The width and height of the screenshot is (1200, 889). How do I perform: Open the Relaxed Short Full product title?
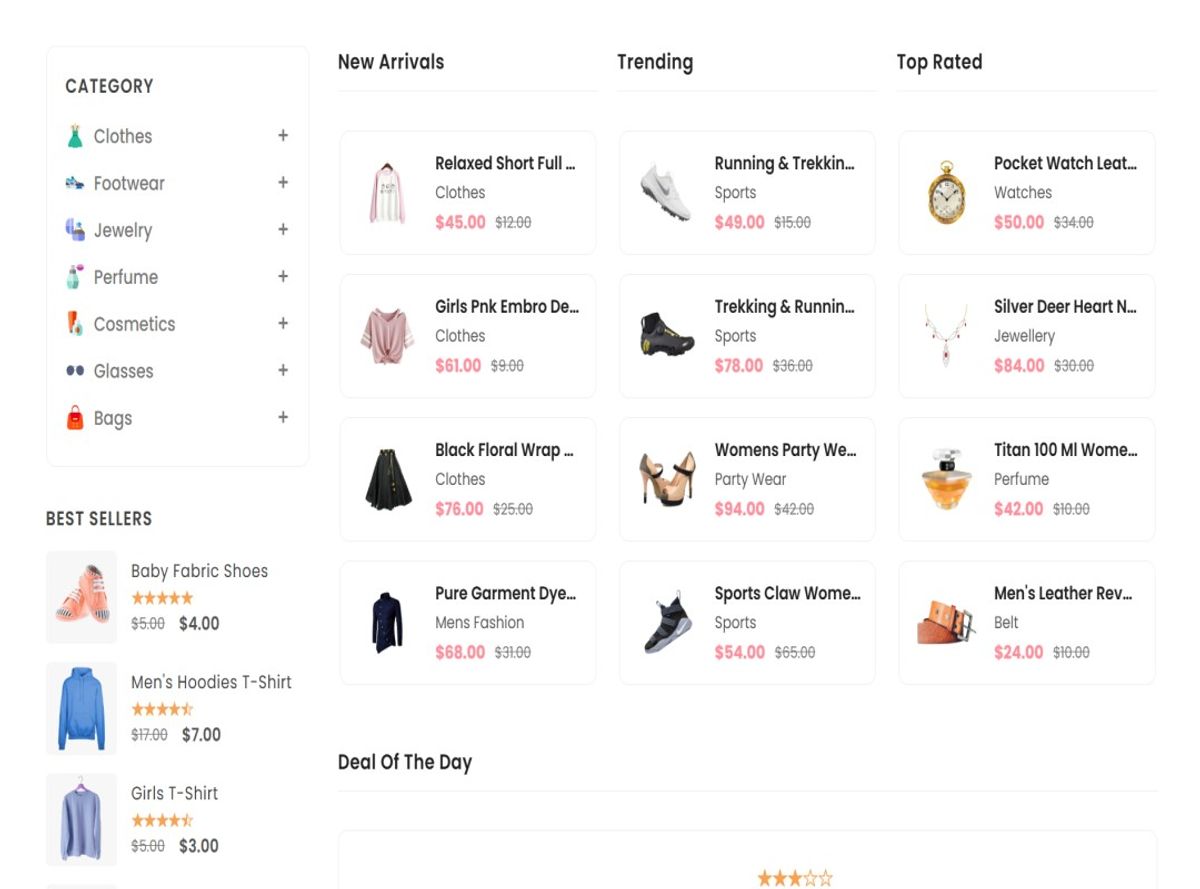coord(505,163)
